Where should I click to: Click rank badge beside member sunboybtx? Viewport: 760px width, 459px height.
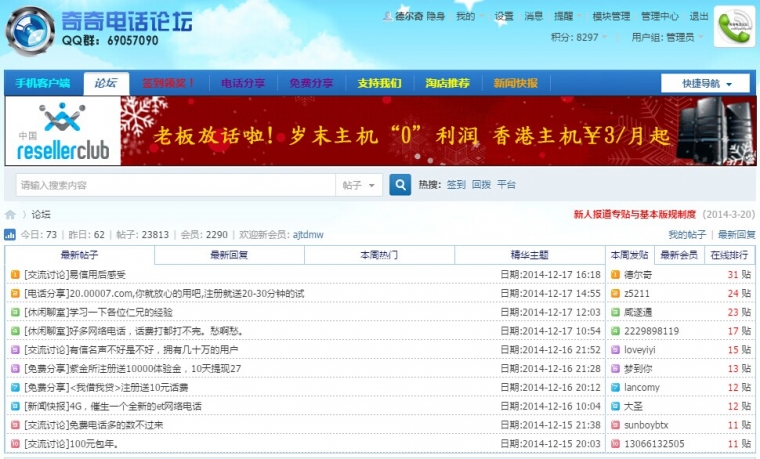point(615,425)
